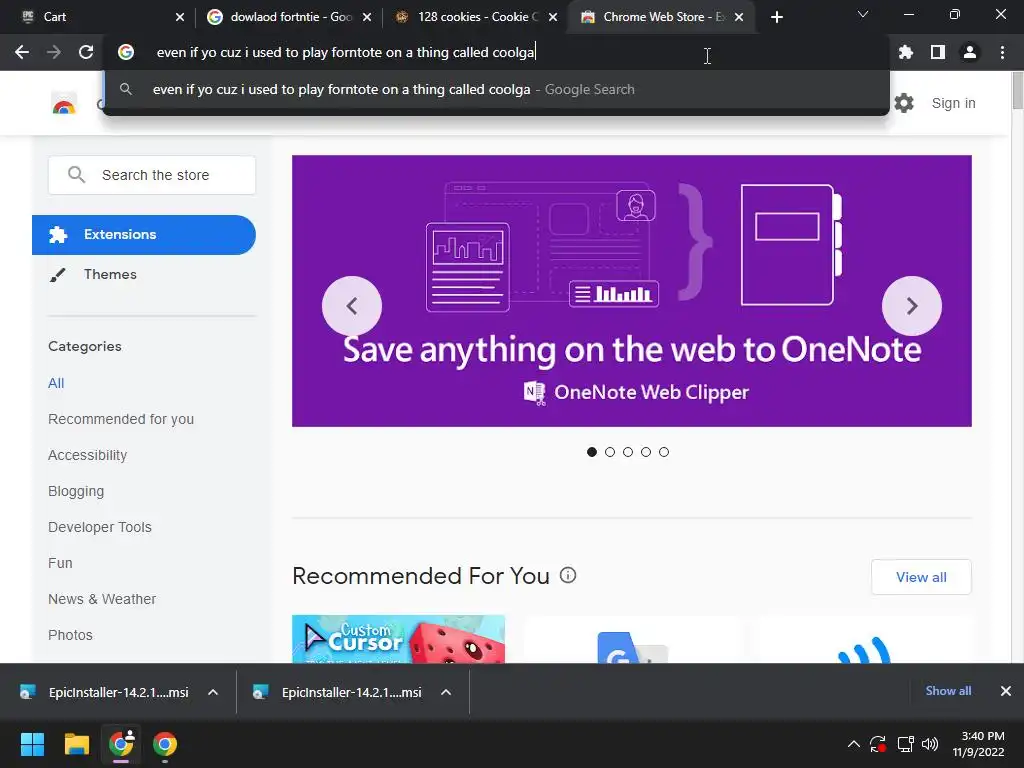Select the fourth carousel dot indicator
This screenshot has width=1024, height=768.
pyautogui.click(x=646, y=452)
